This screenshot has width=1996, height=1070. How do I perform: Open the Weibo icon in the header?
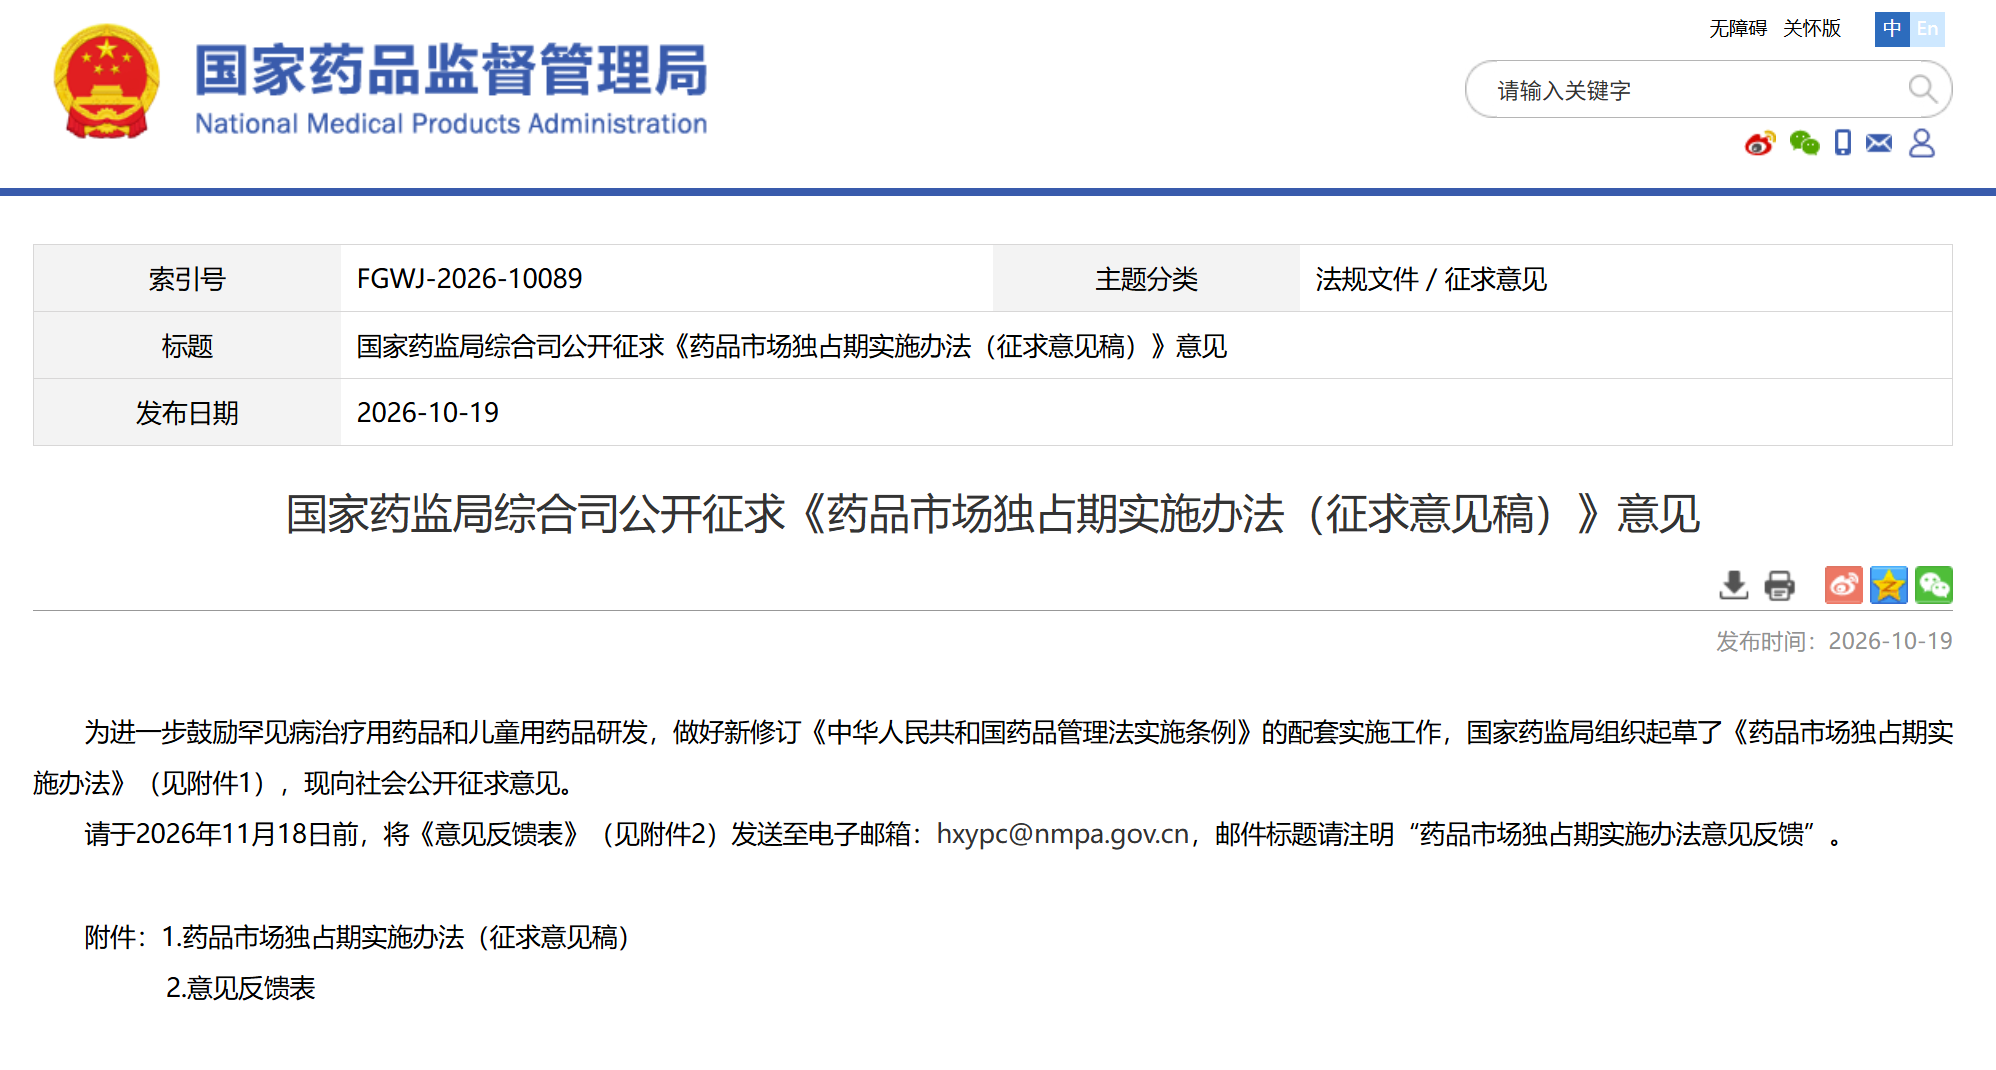pos(1760,143)
